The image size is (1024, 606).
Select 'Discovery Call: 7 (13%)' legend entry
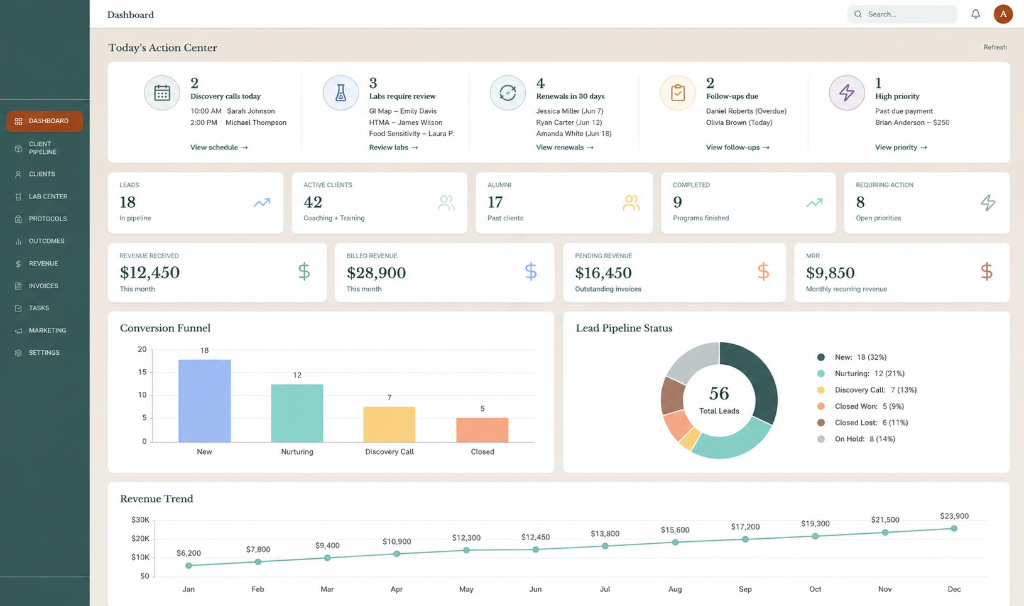click(x=867, y=390)
